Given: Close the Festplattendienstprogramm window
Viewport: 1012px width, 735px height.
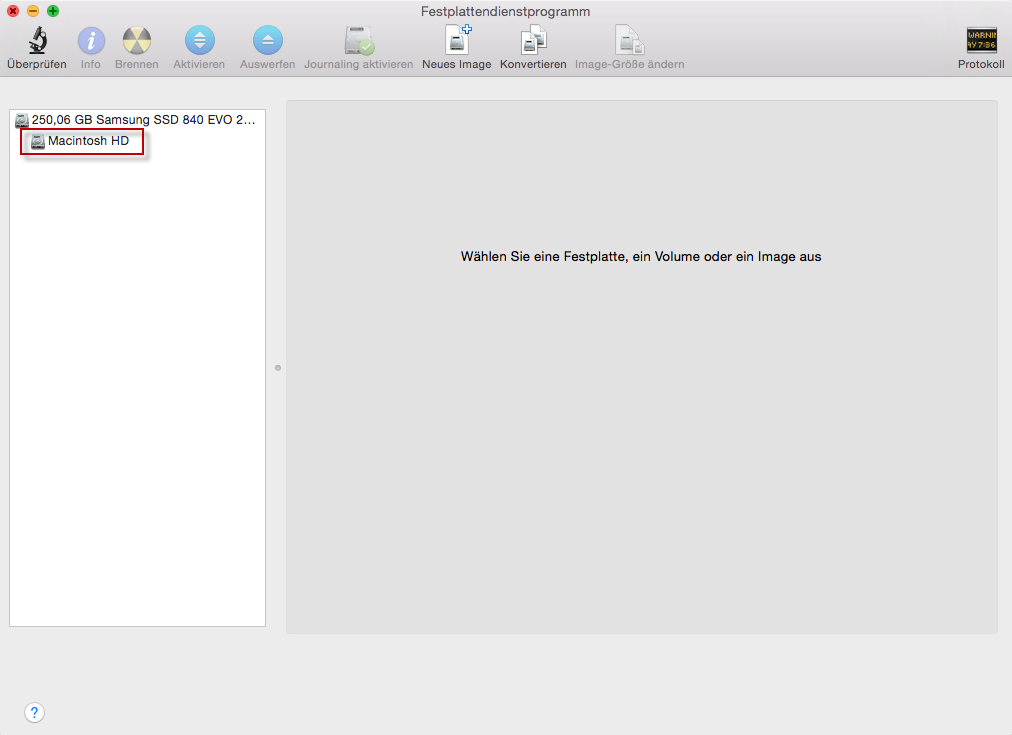Looking at the screenshot, I should click(x=12, y=11).
